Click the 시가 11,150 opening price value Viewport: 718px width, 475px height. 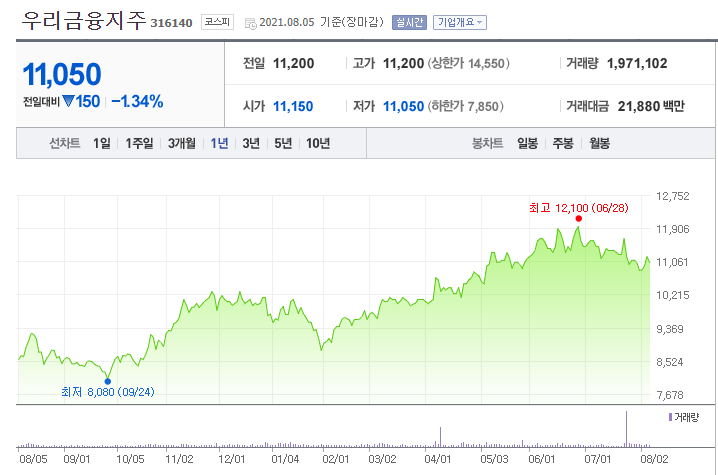coord(293,106)
